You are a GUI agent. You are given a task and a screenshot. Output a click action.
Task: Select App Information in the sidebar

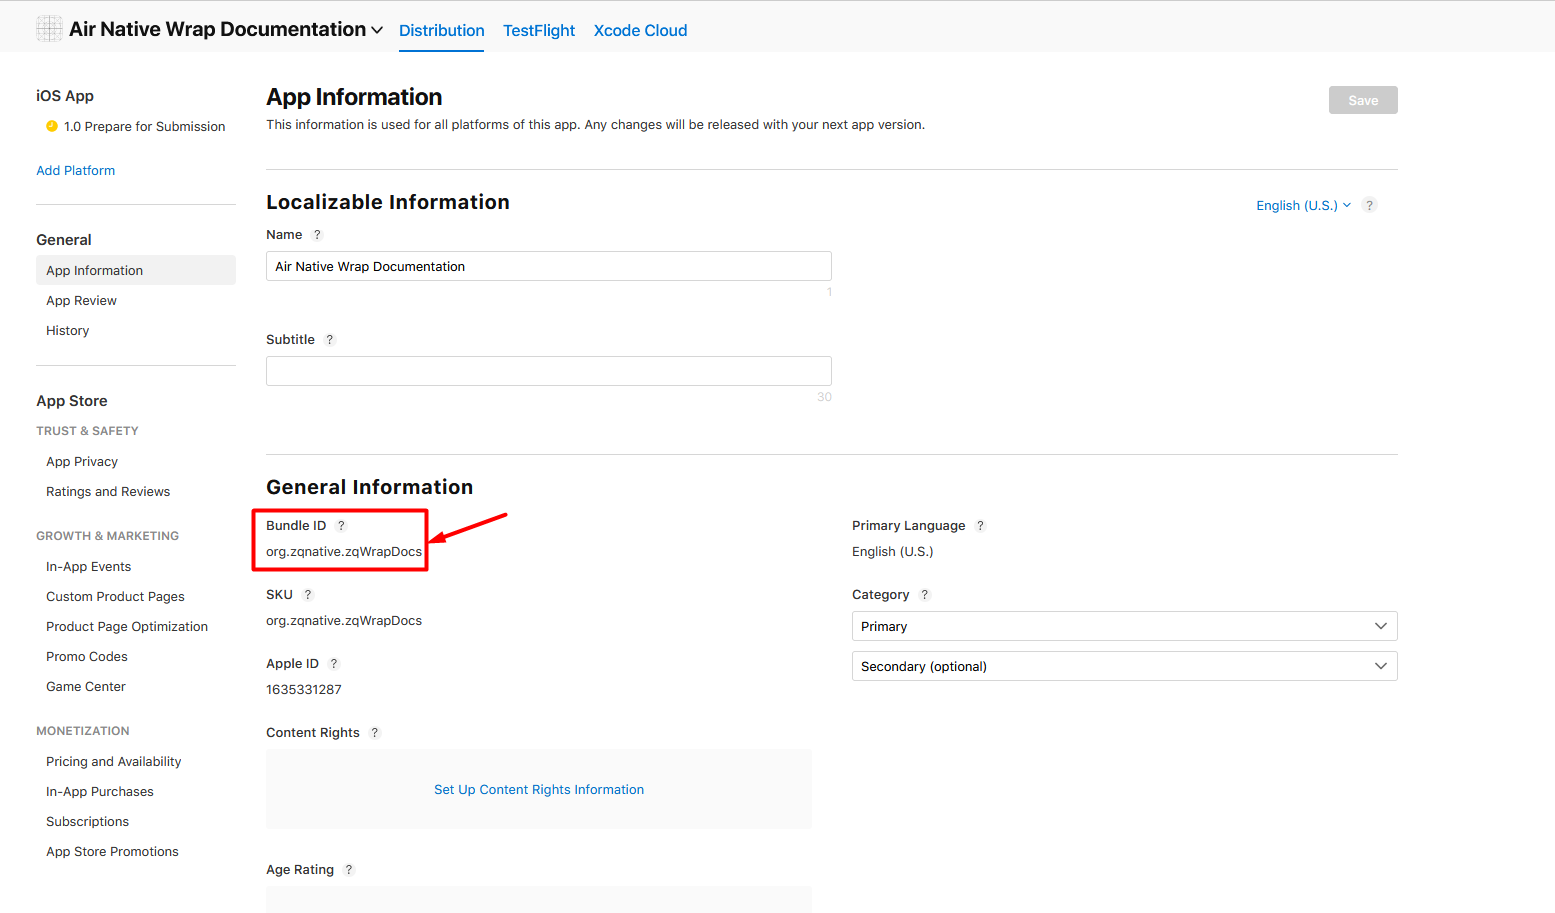click(136, 270)
